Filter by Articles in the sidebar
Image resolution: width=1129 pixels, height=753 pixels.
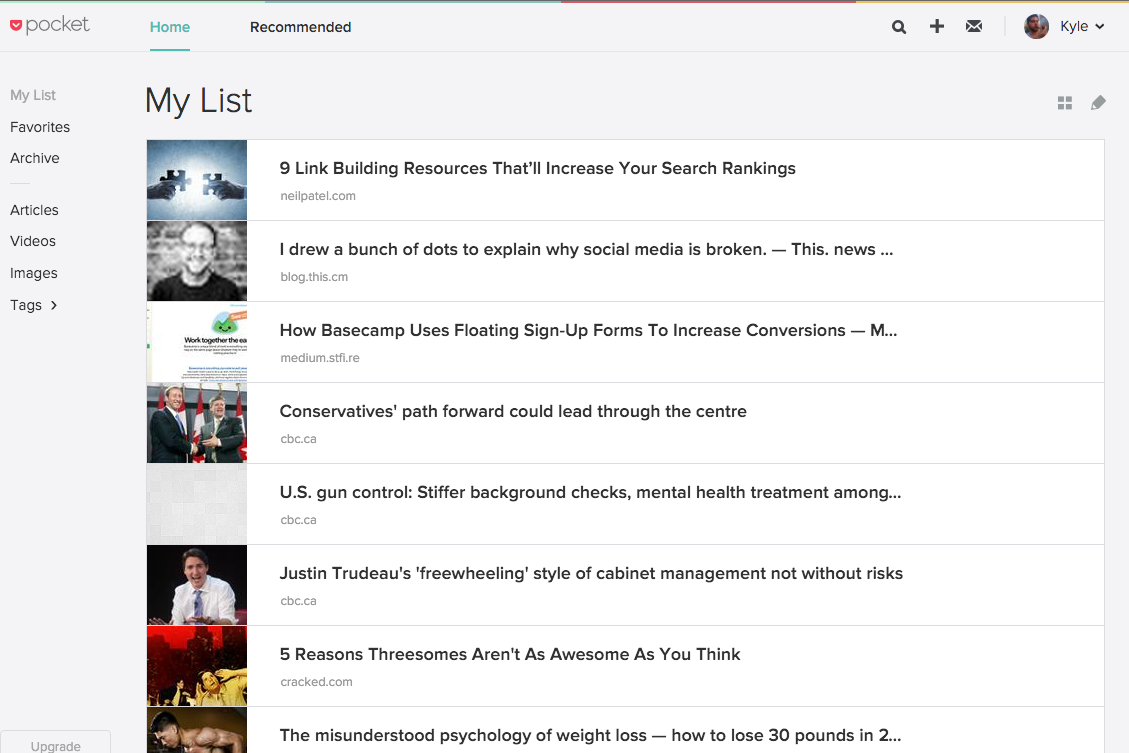click(35, 210)
